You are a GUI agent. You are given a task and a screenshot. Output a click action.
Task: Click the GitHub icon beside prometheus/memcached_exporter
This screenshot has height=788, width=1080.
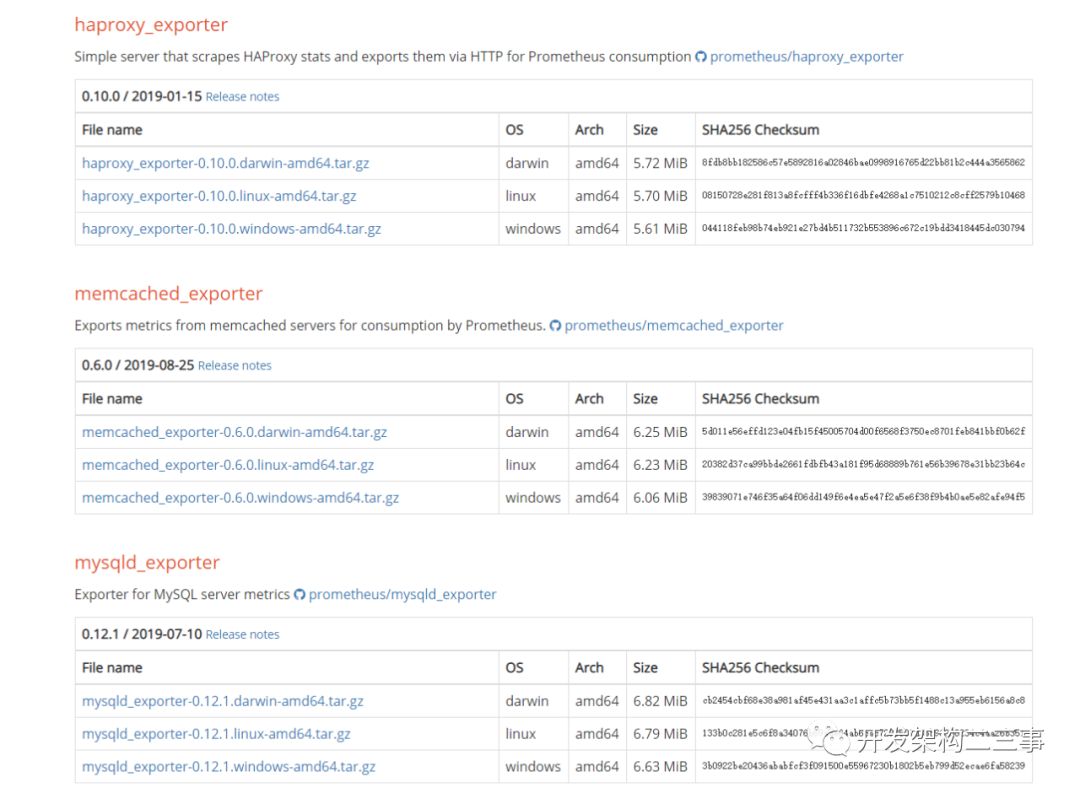(556, 326)
